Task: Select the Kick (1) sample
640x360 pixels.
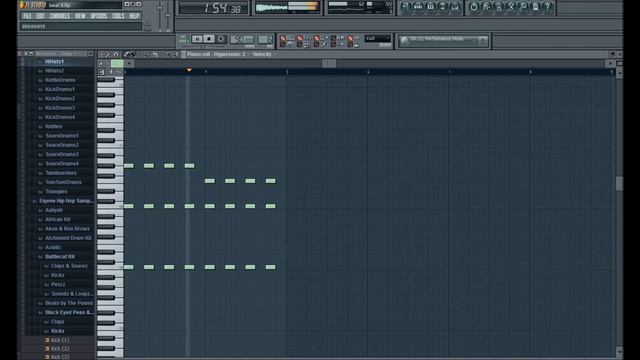Action: pyautogui.click(x=60, y=340)
